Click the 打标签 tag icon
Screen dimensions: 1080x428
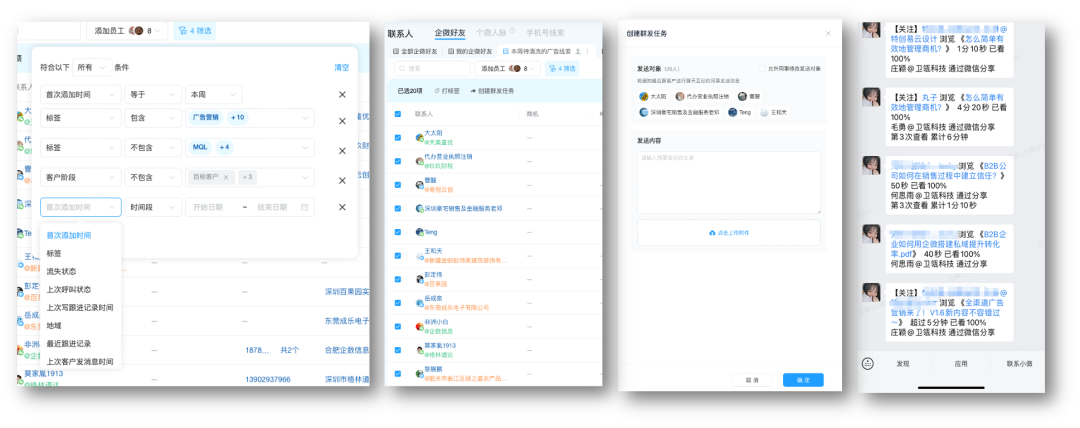point(437,91)
